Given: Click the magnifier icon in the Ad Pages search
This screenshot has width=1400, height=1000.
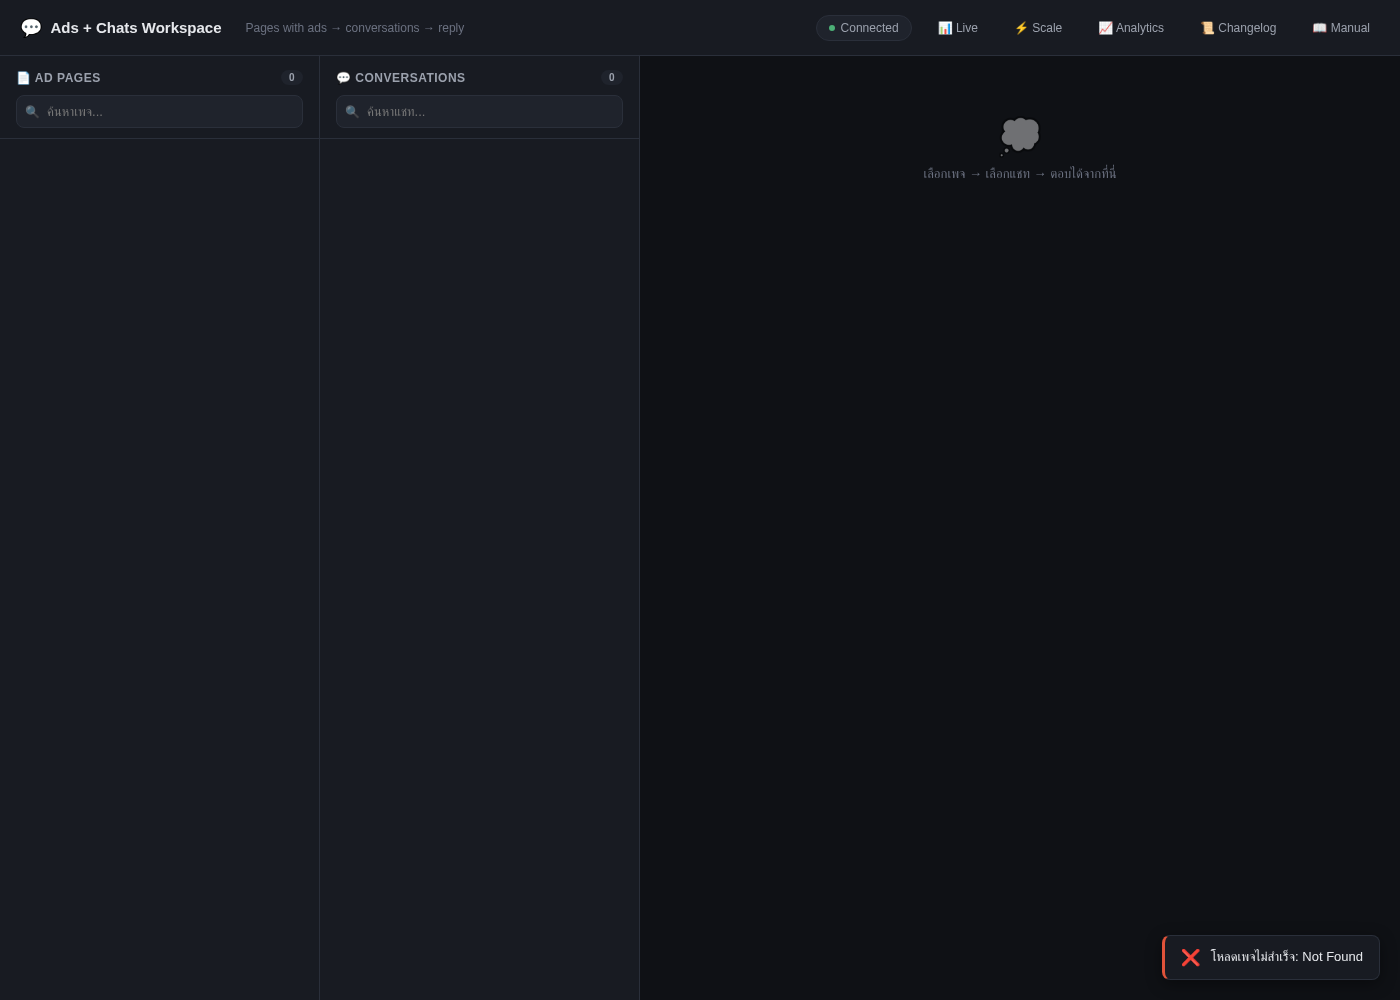Looking at the screenshot, I should click(32, 112).
